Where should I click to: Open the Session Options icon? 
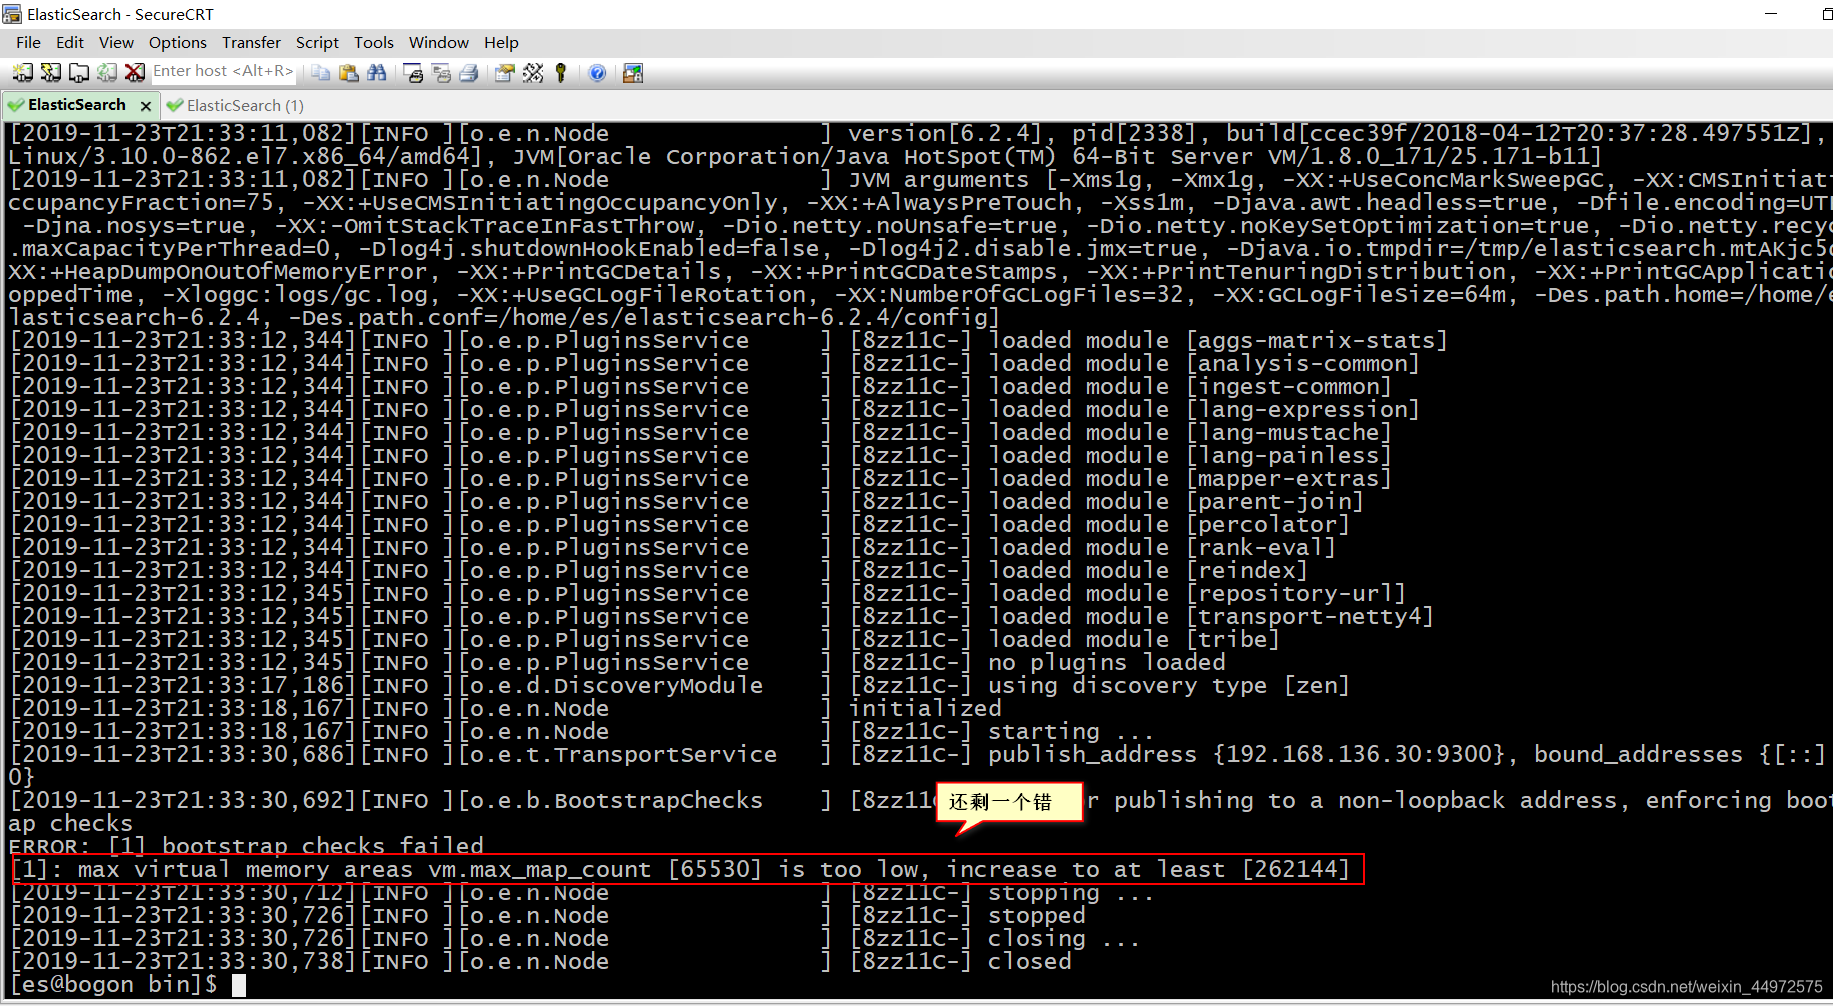click(x=505, y=73)
